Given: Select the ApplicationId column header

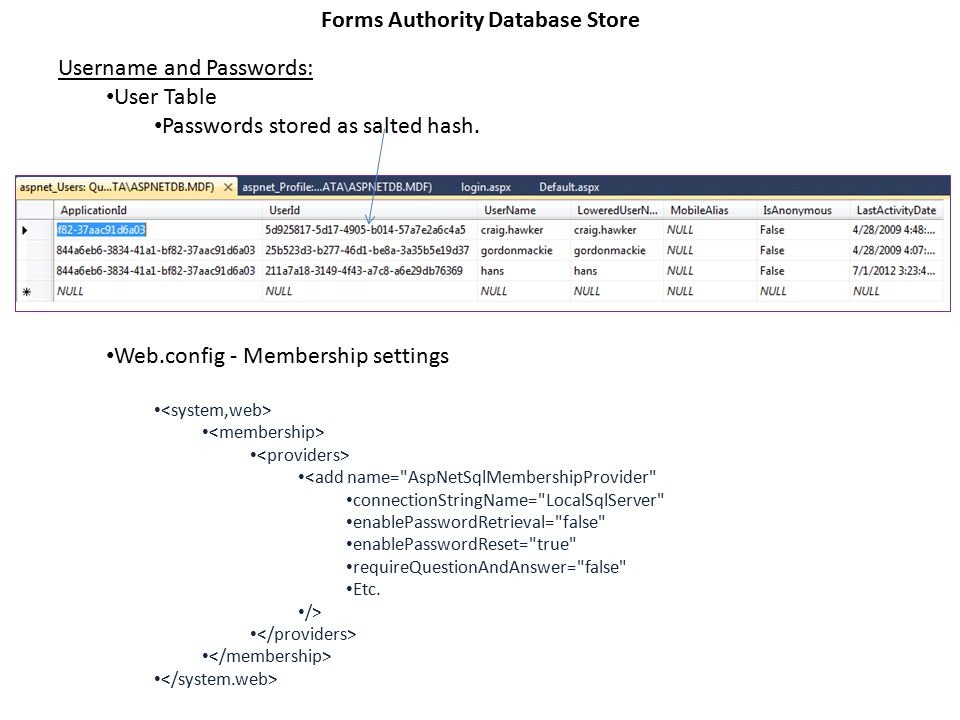Looking at the screenshot, I should coord(158,210).
